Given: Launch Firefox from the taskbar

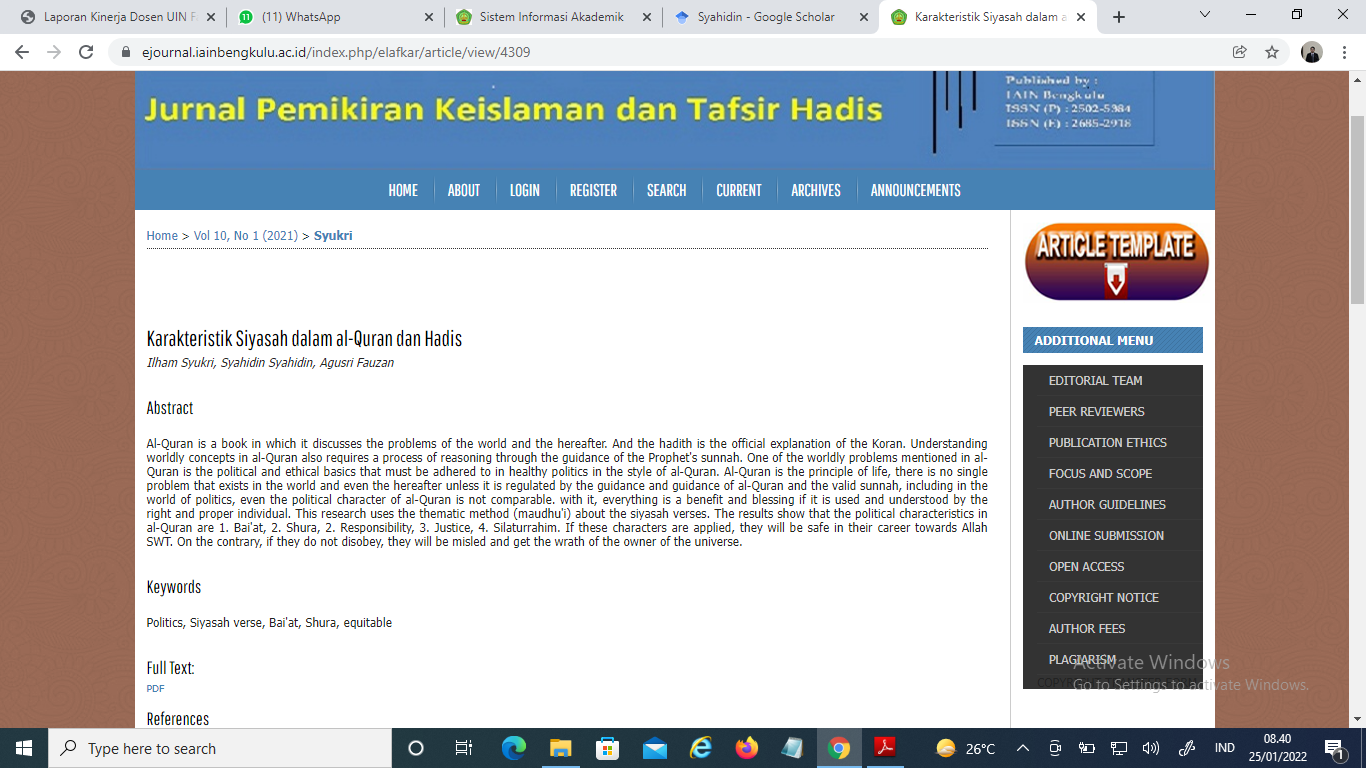Looking at the screenshot, I should (746, 748).
